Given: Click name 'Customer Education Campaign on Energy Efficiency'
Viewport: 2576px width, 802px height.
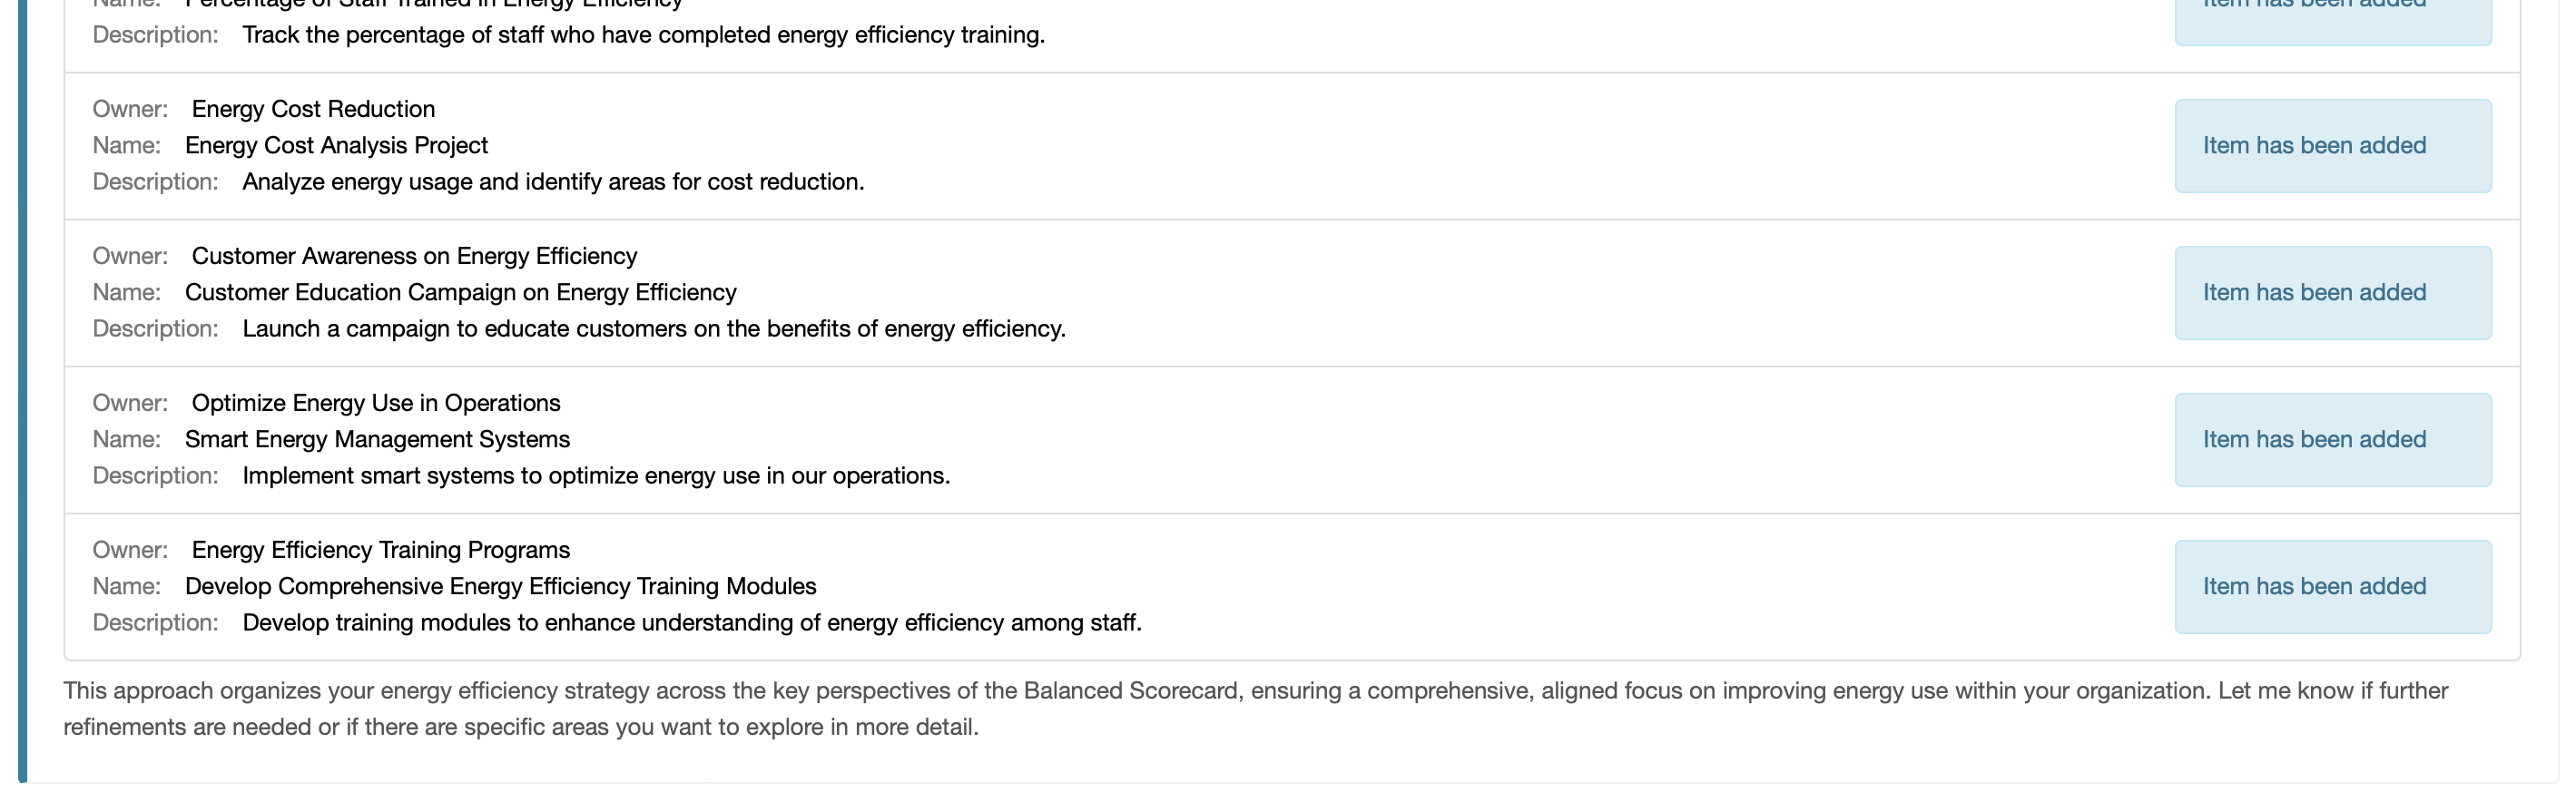Looking at the screenshot, I should tap(460, 293).
